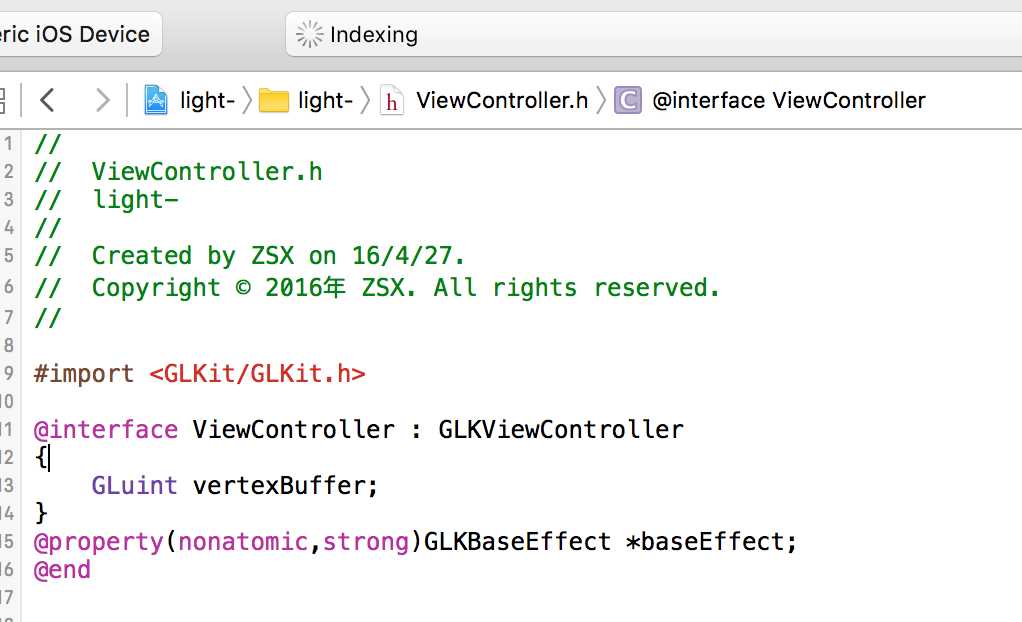Go back with the left arrow button
Screen dimensions: 1022x622
pos(47,100)
